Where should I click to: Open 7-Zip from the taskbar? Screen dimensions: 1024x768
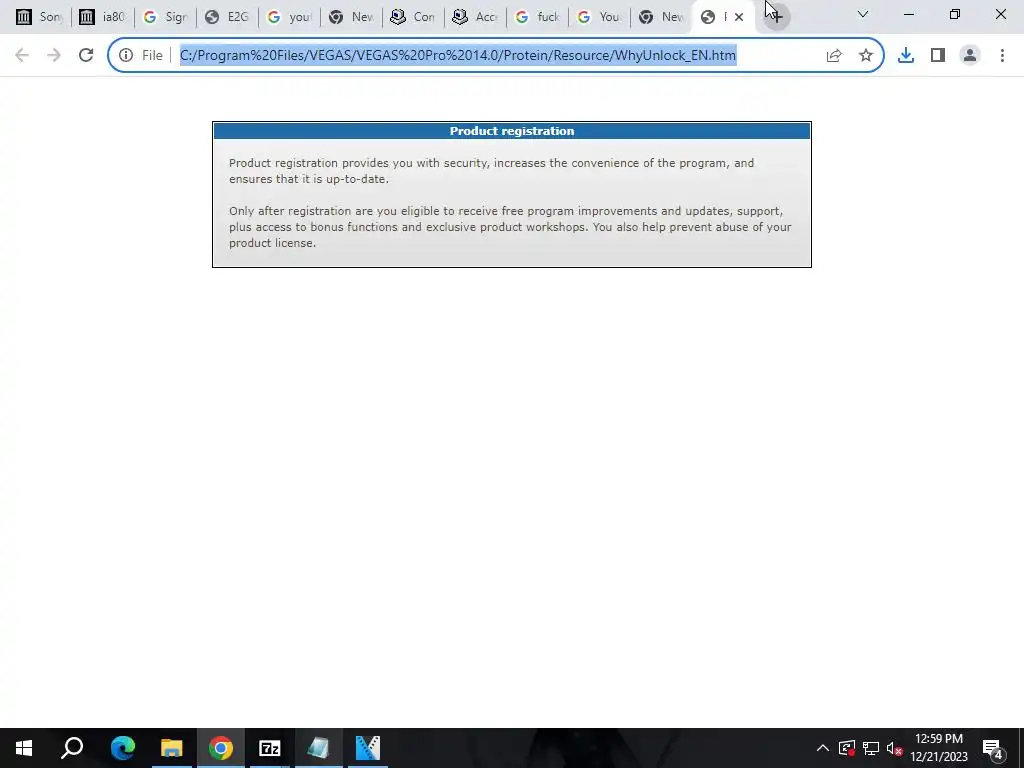(270, 748)
